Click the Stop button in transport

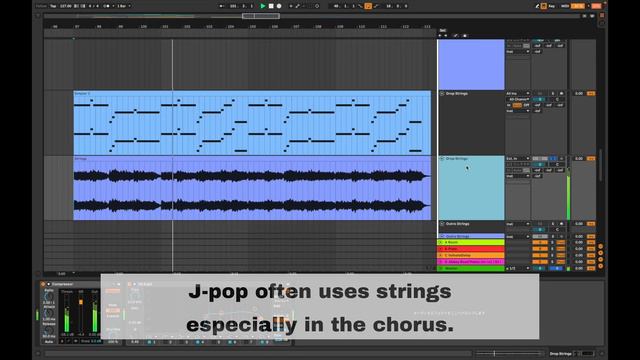tap(271, 6)
